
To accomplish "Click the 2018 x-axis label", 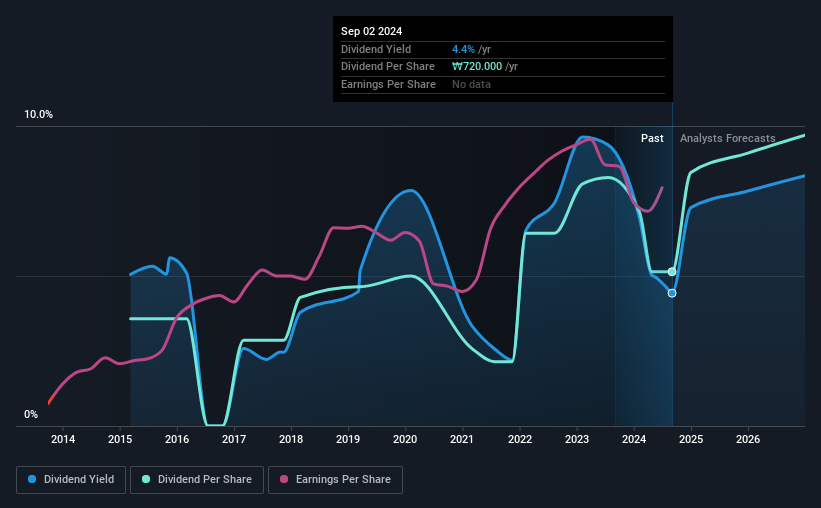I will click(x=291, y=439).
